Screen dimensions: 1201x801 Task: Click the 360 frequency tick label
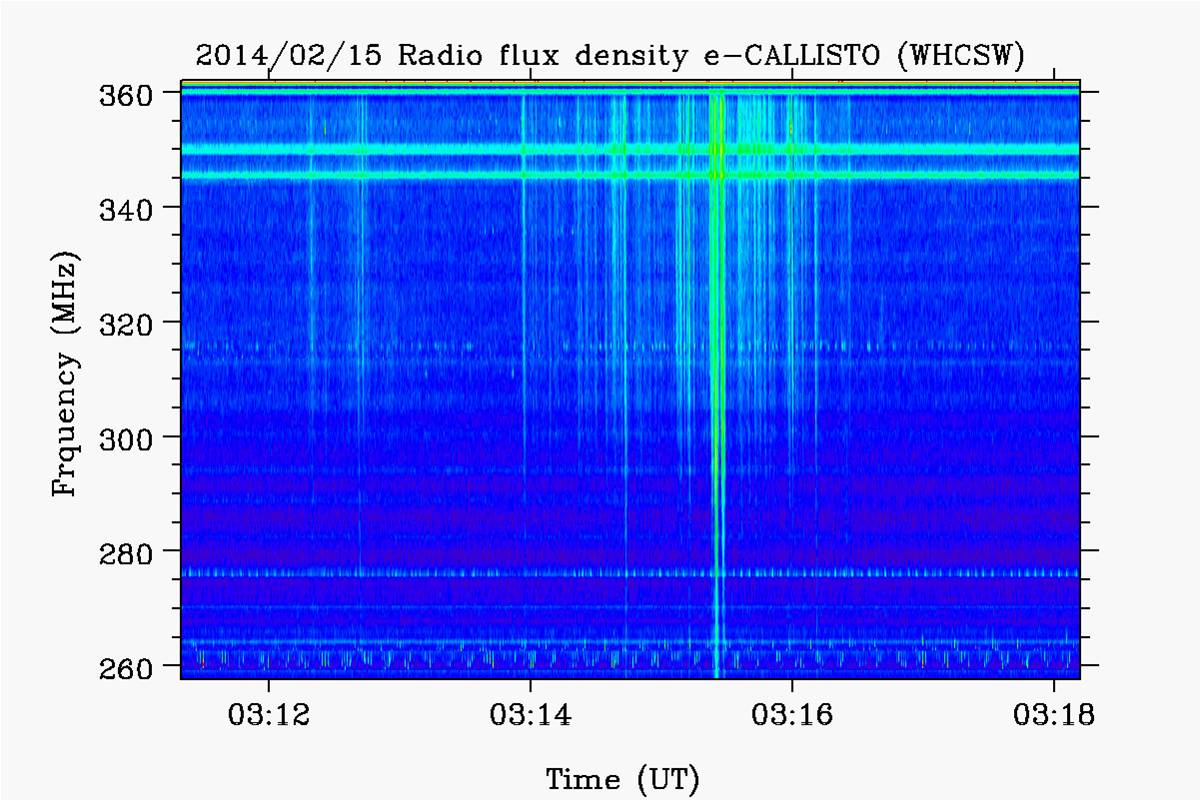click(x=125, y=95)
